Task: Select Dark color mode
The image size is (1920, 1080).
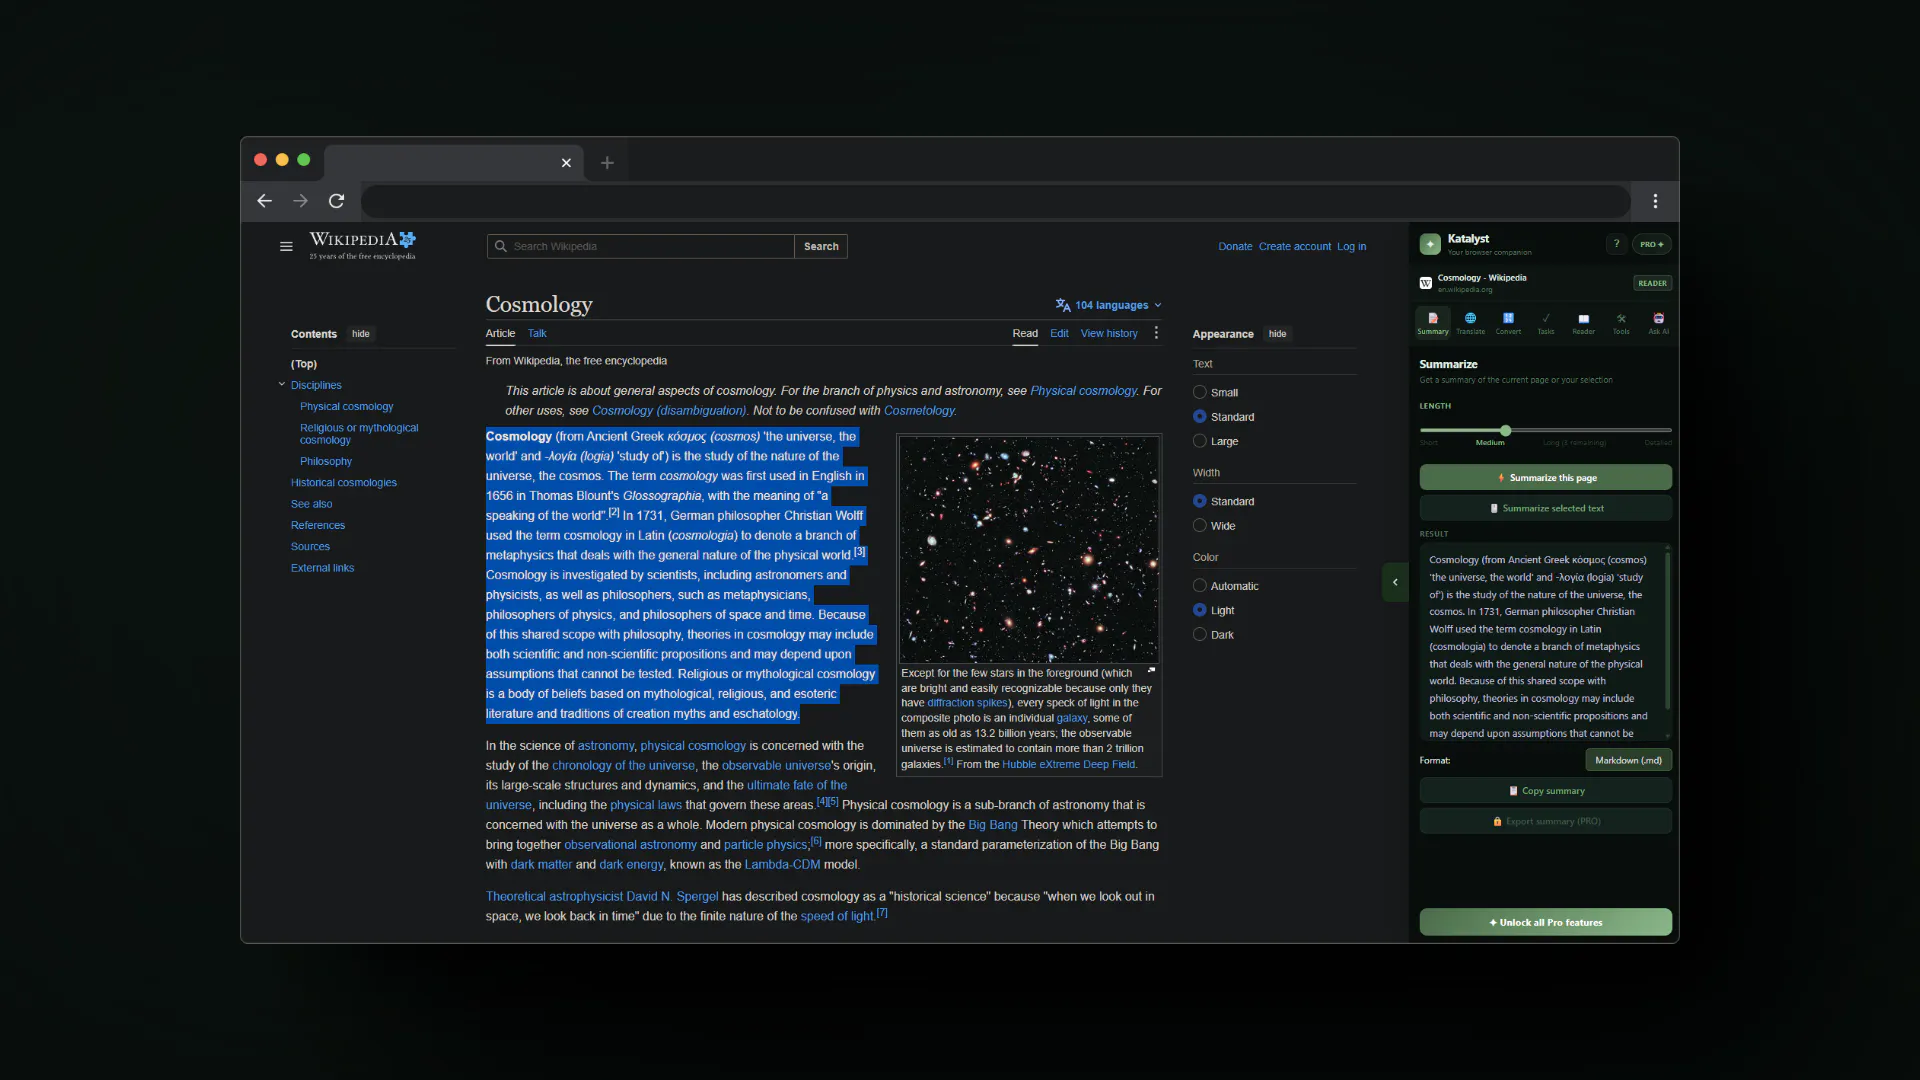Action: [1199, 634]
